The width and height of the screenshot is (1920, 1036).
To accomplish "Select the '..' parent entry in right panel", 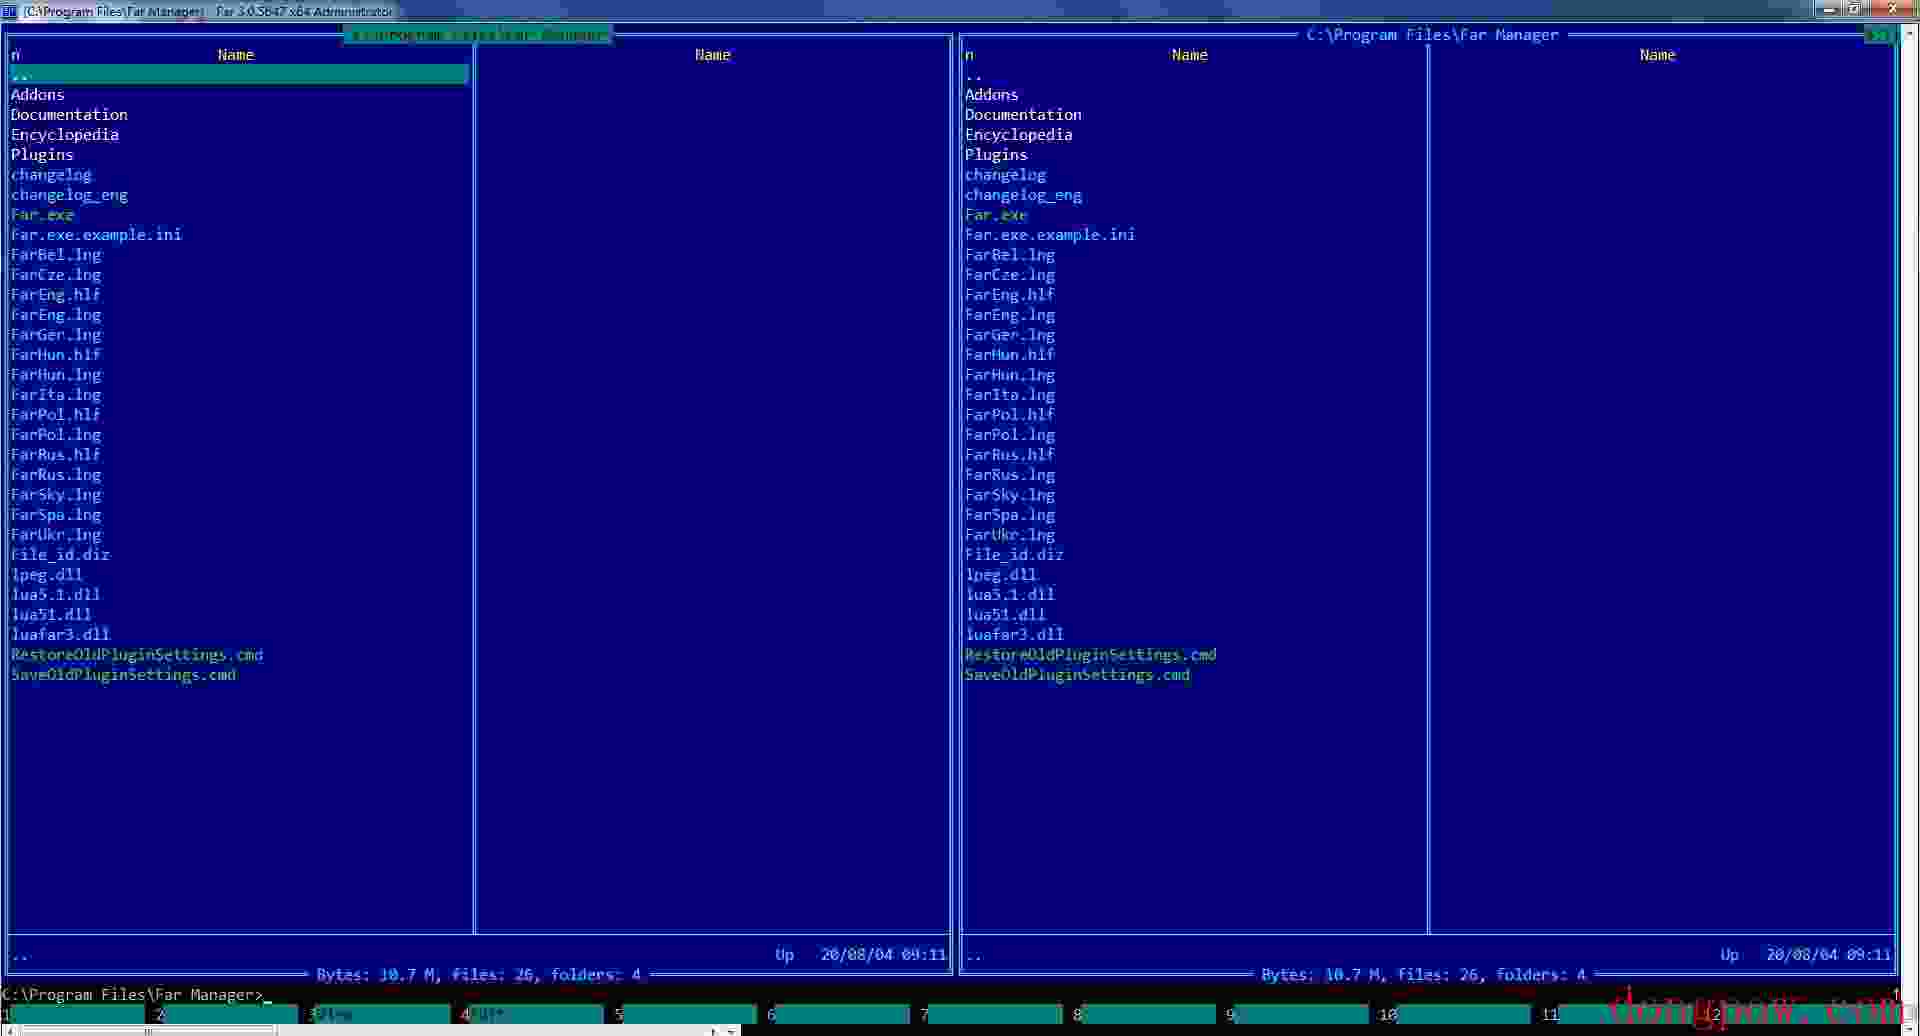I will pos(974,75).
